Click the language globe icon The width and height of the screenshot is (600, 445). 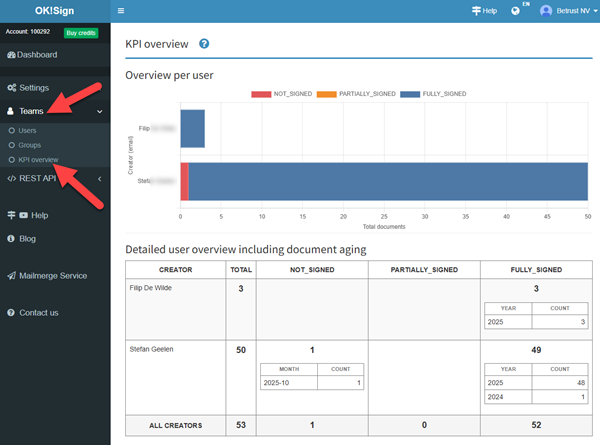(x=515, y=11)
